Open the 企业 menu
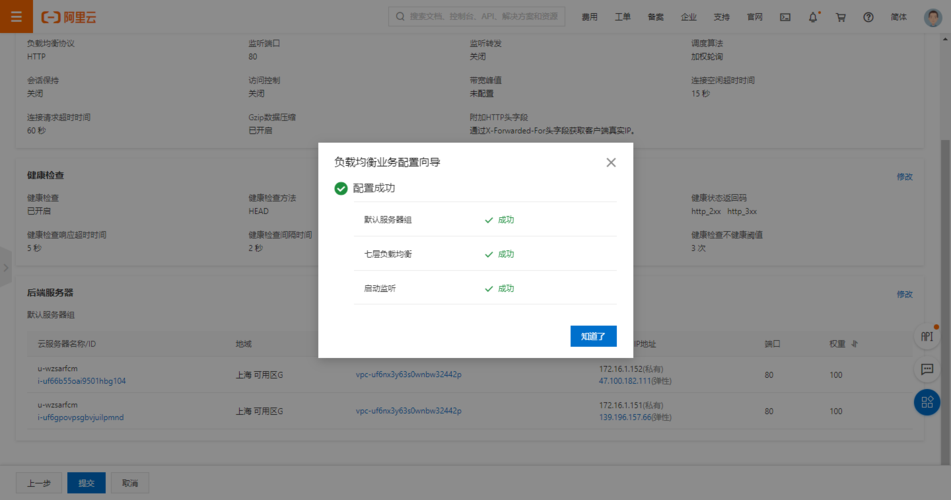This screenshot has width=951, height=500. point(688,17)
